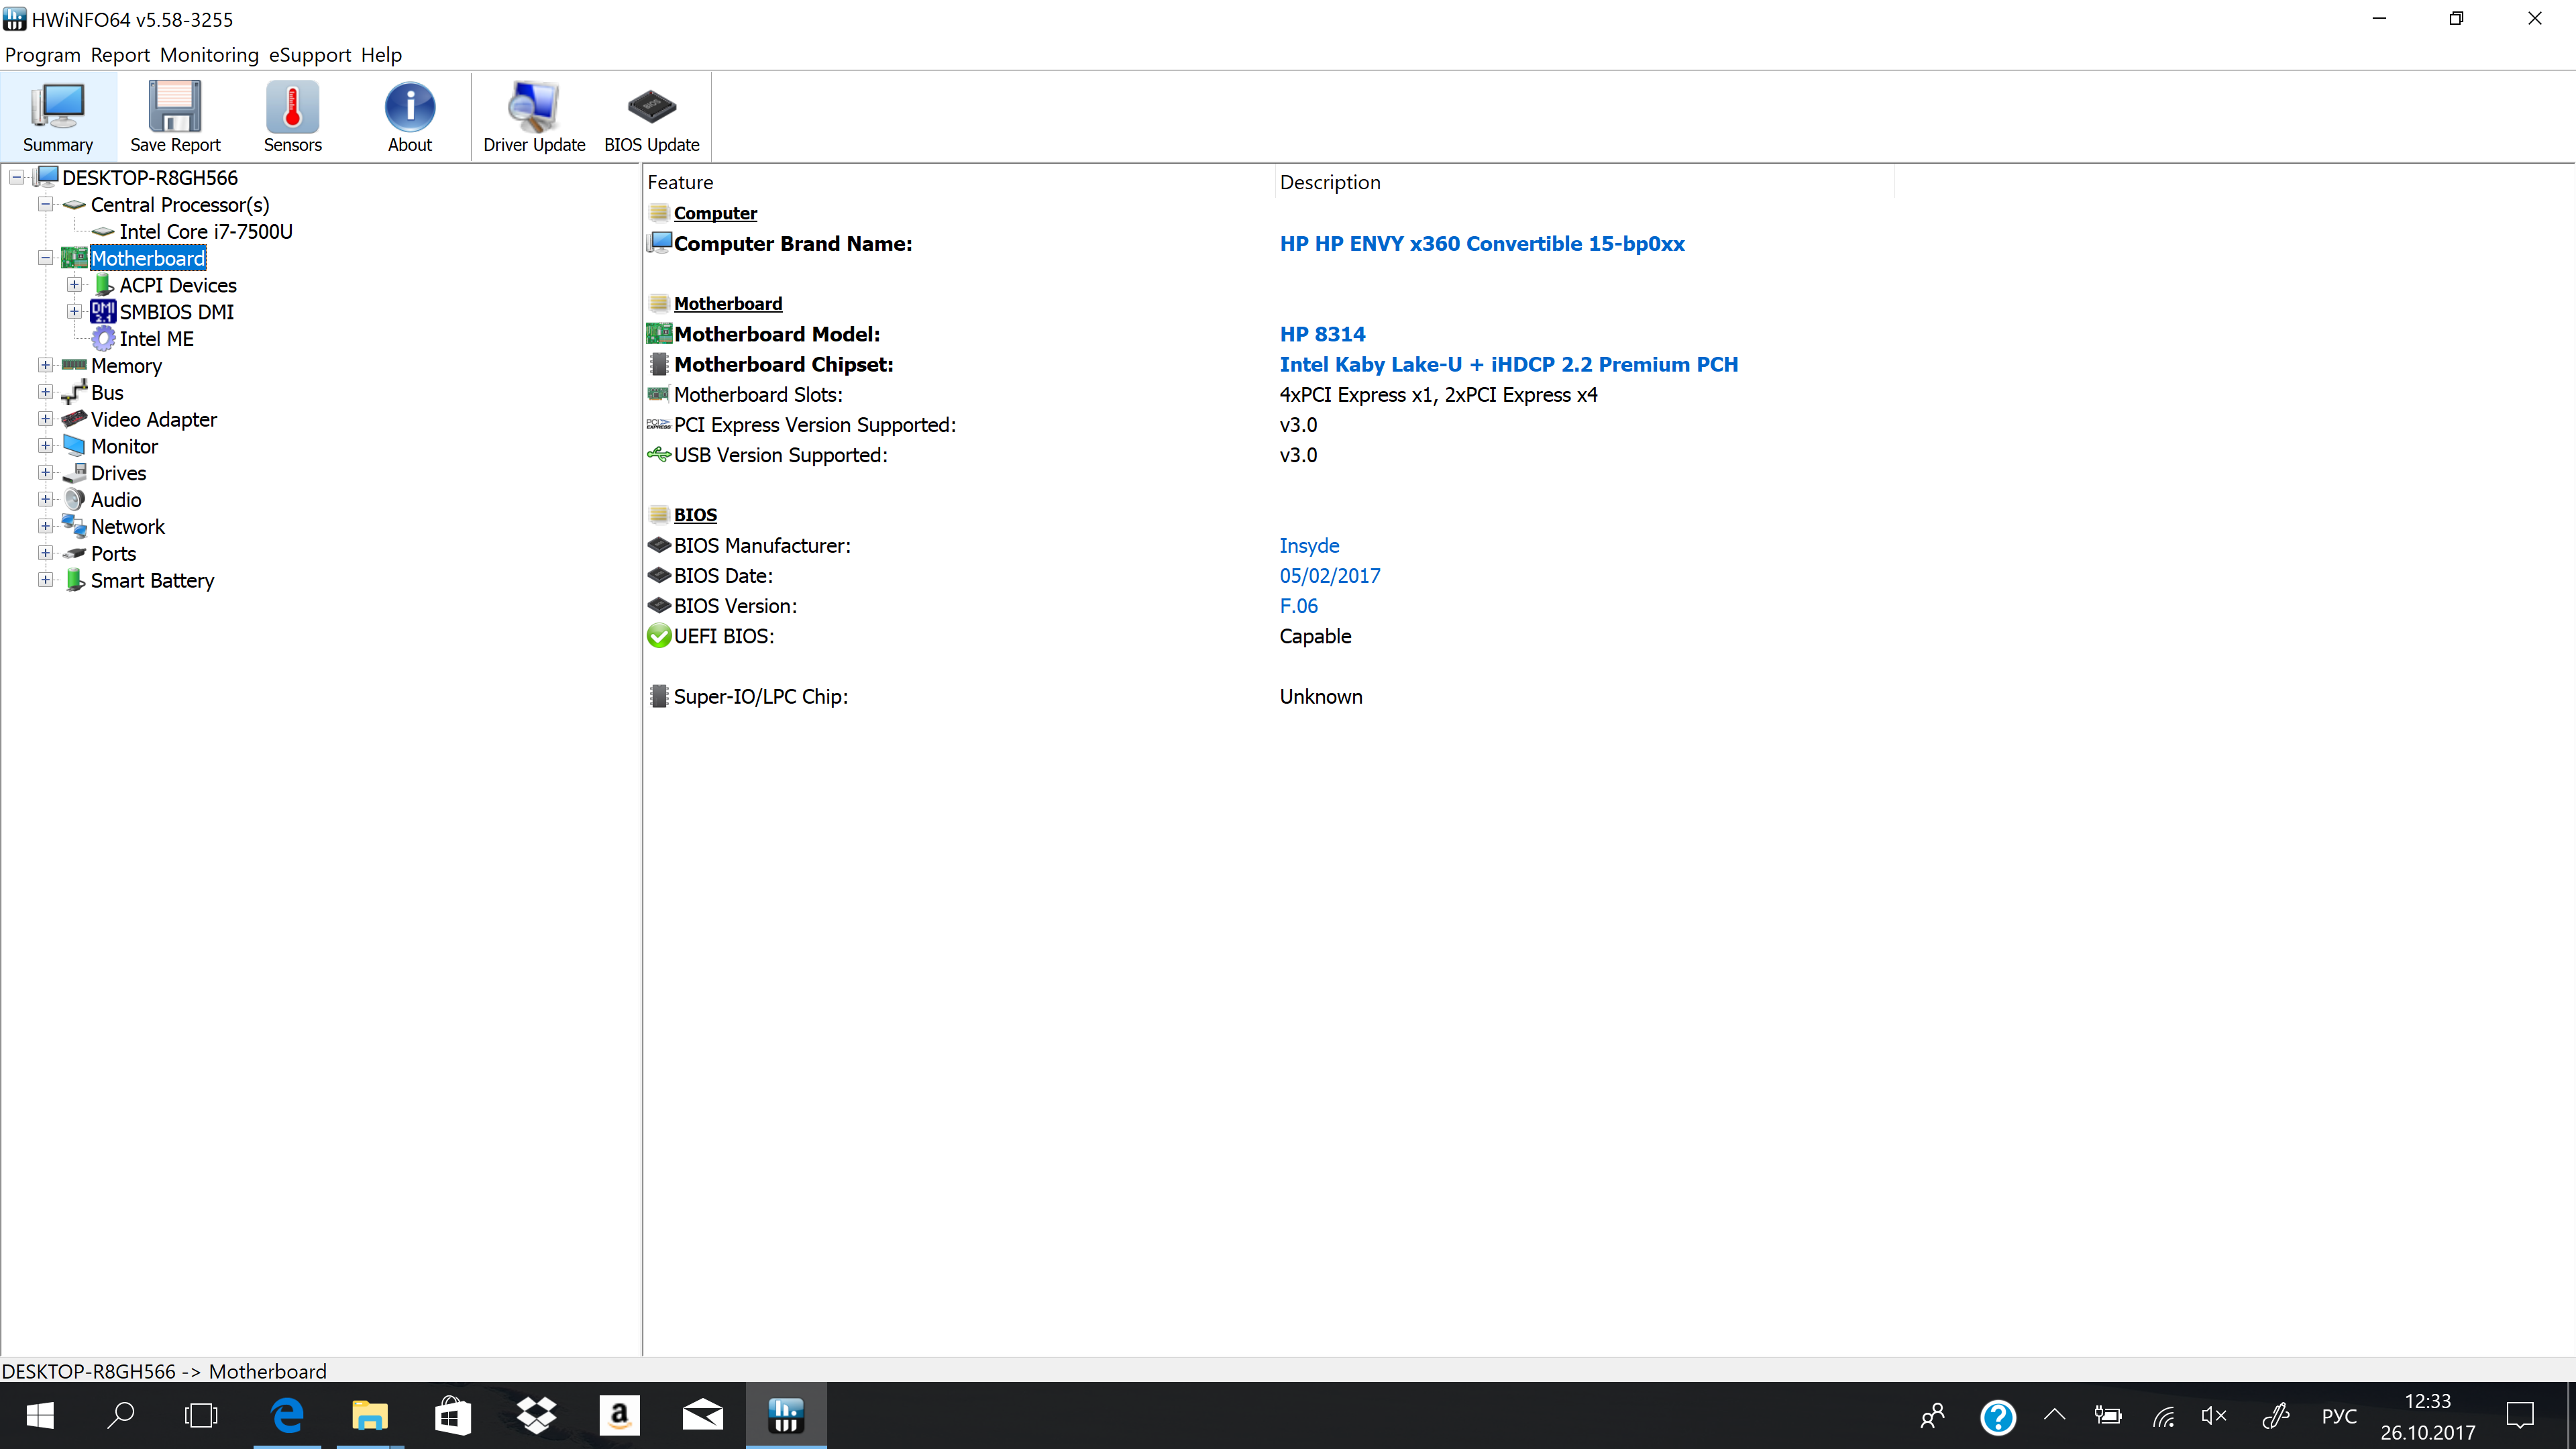Open the eSupport menu
The height and width of the screenshot is (1449, 2576).
[310, 55]
